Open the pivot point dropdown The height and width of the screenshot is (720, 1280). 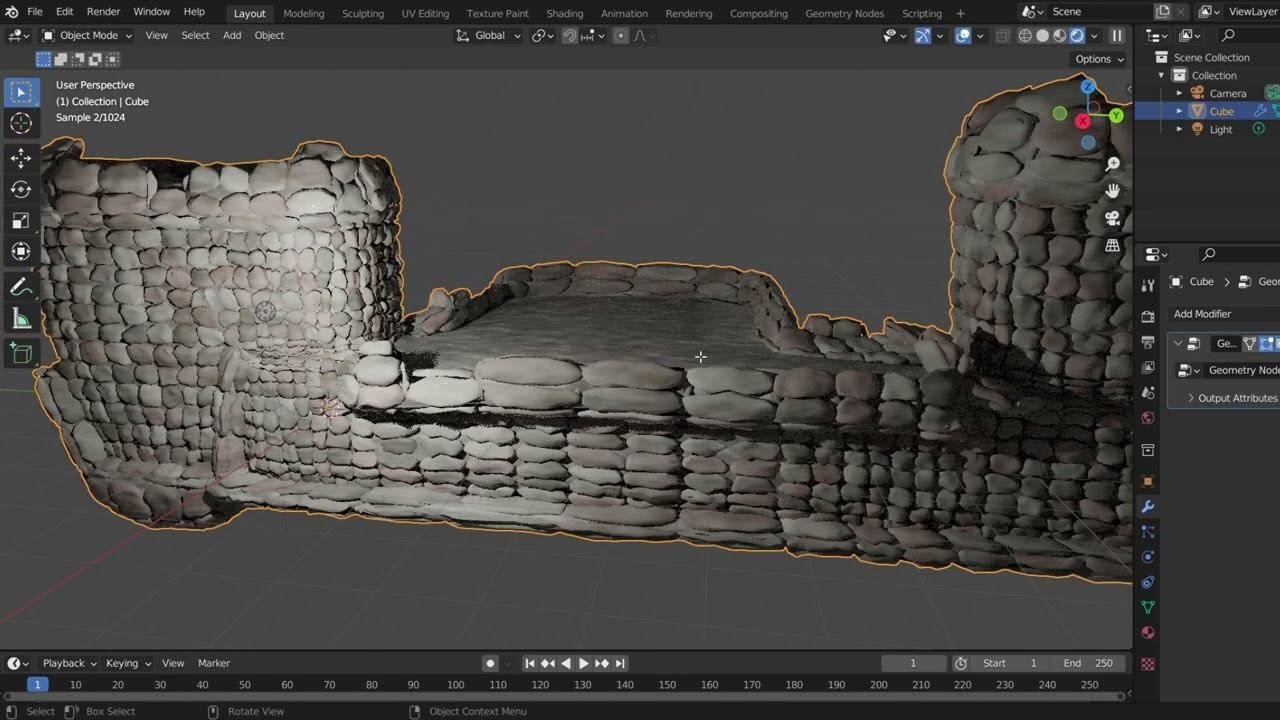[543, 35]
